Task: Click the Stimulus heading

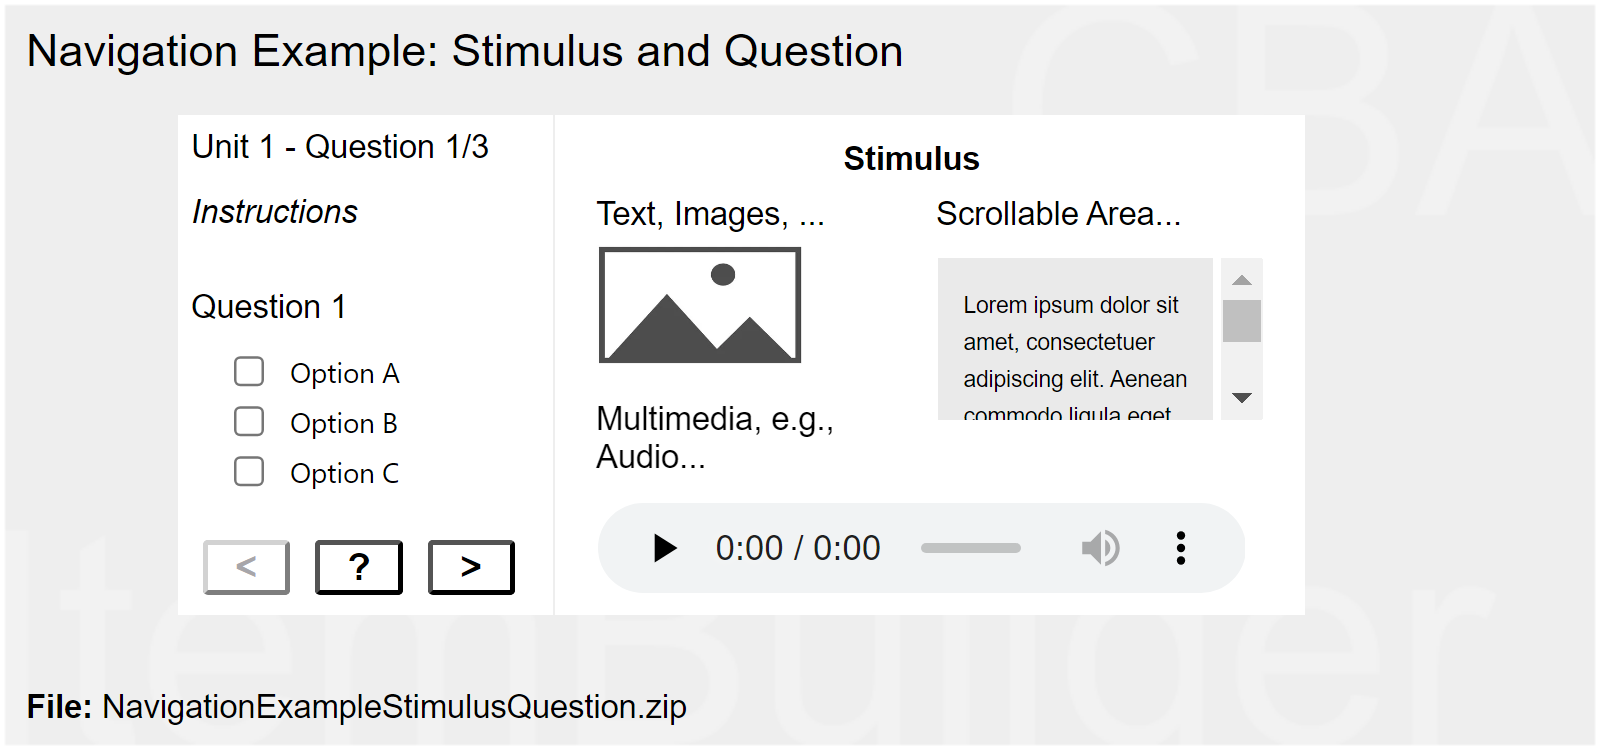Action: [911, 159]
